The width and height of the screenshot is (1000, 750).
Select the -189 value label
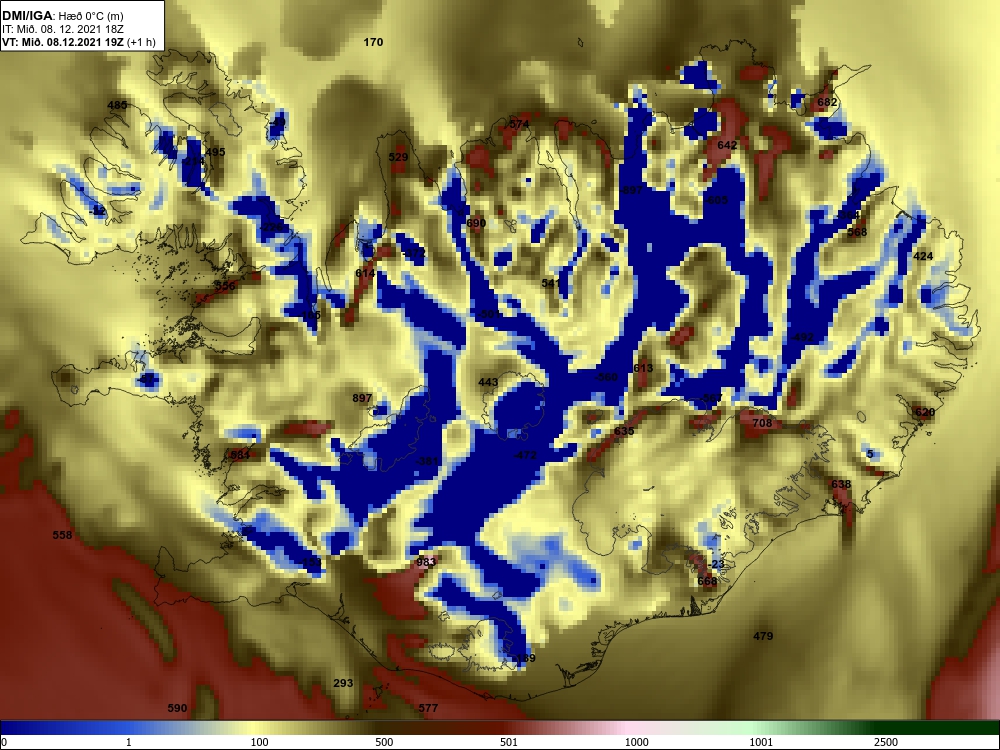click(524, 658)
